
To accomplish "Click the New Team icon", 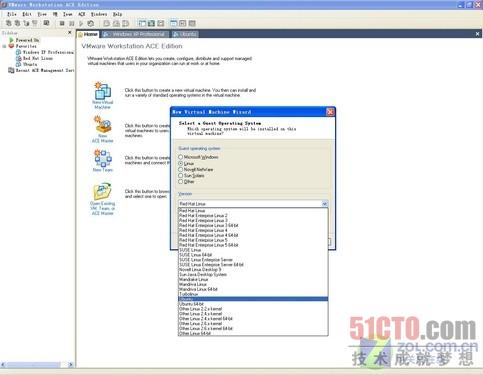I will pyautogui.click(x=103, y=158).
